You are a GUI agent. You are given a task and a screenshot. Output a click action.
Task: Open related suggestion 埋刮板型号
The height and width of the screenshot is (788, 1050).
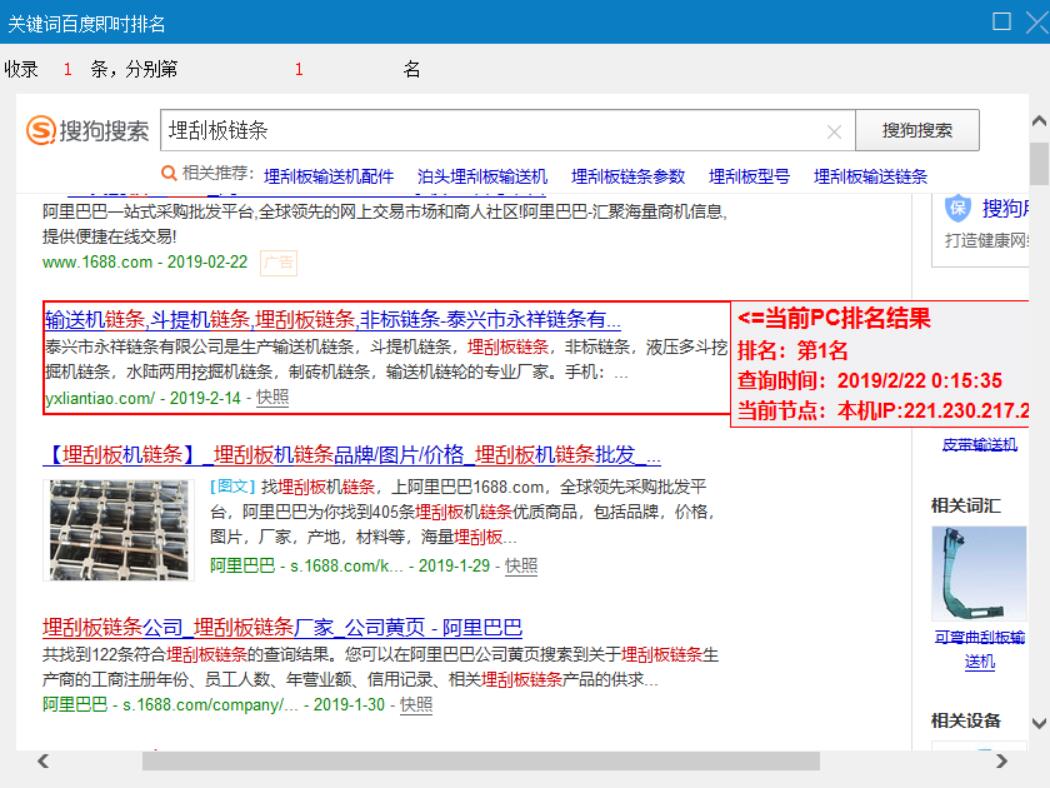[x=749, y=177]
